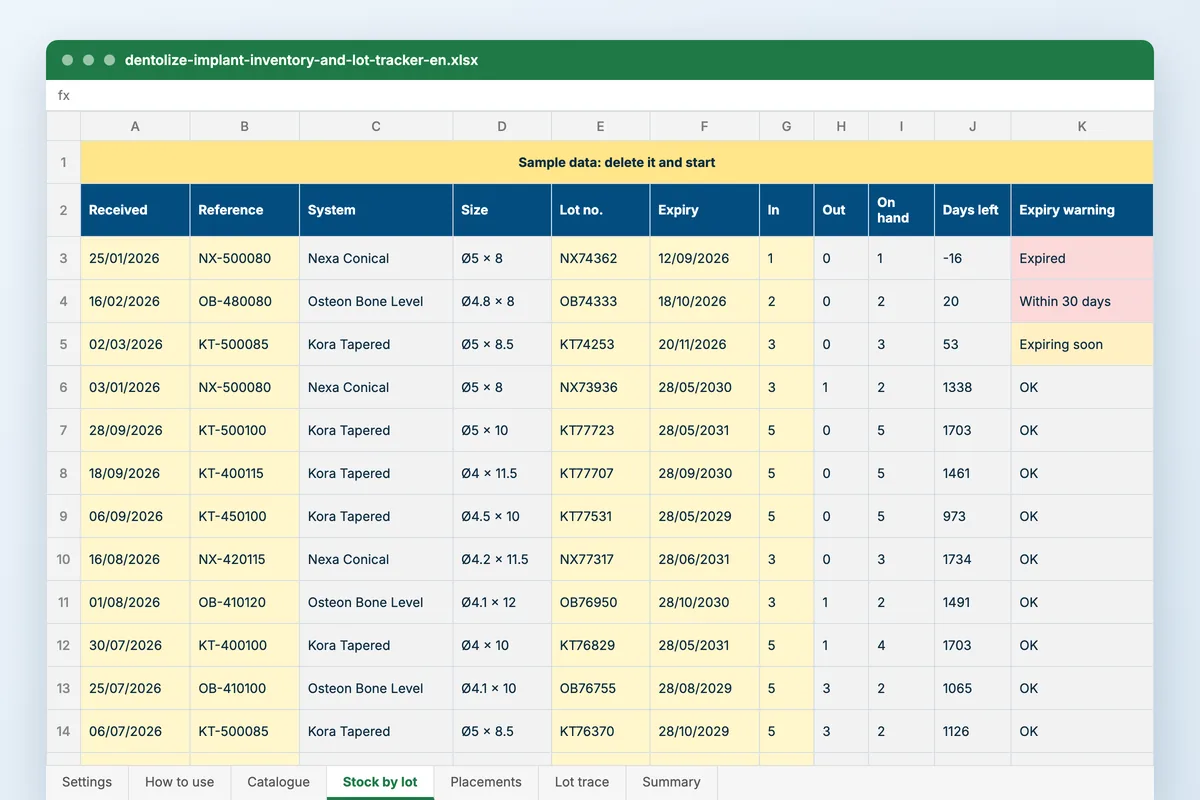Select column A header

pos(135,126)
